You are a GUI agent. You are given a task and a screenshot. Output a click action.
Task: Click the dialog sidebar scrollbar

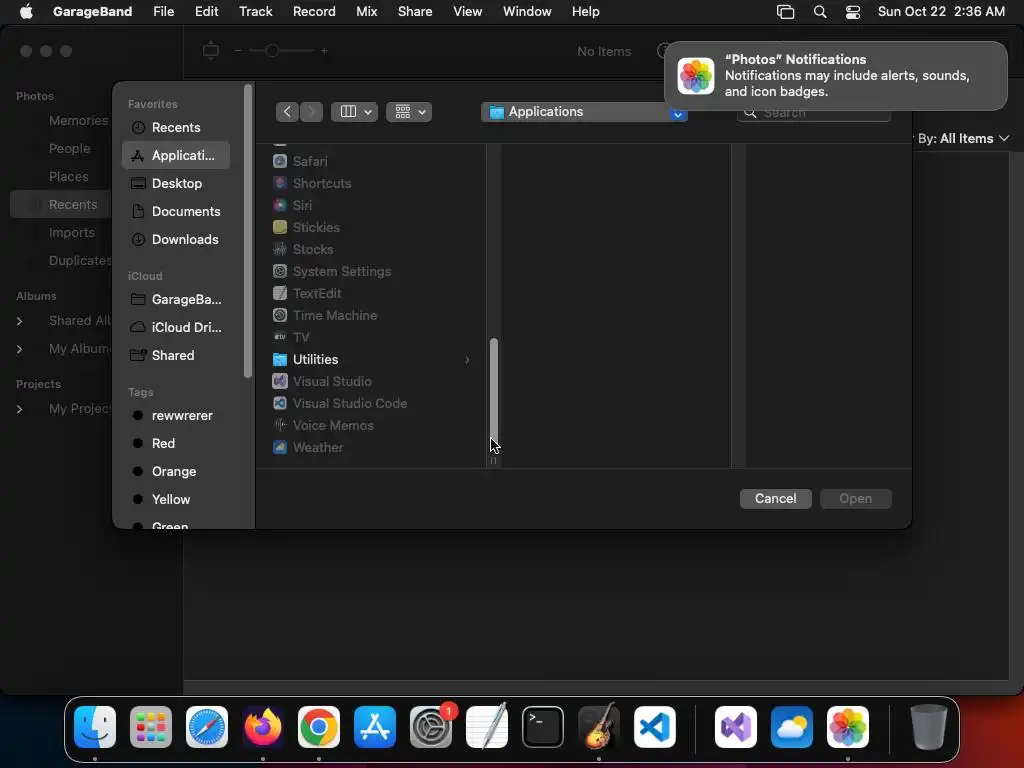[x=248, y=231]
